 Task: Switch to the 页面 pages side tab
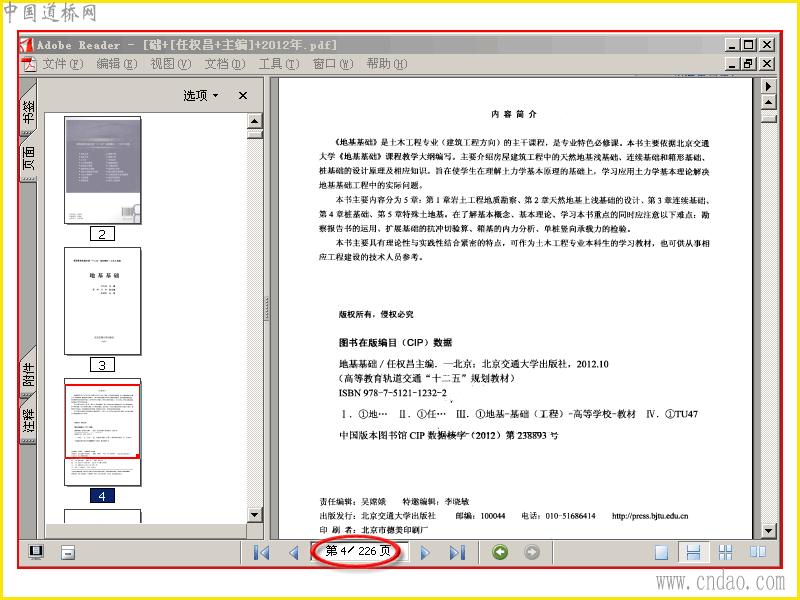pos(28,158)
